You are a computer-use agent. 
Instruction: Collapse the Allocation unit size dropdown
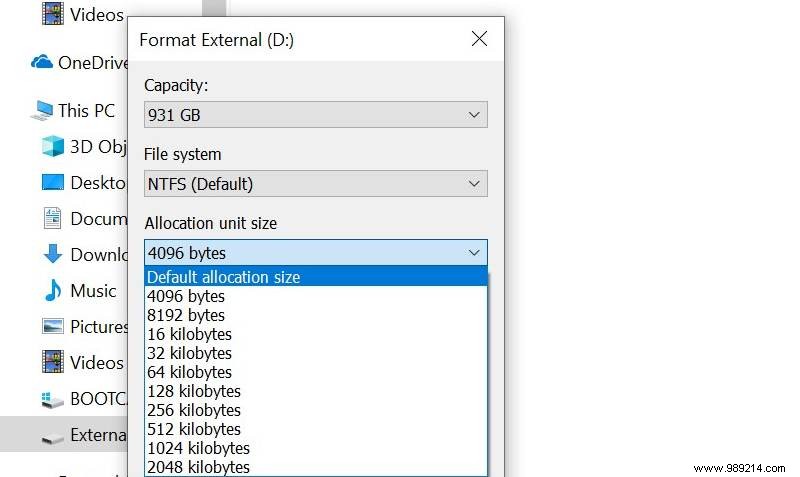[x=315, y=253]
